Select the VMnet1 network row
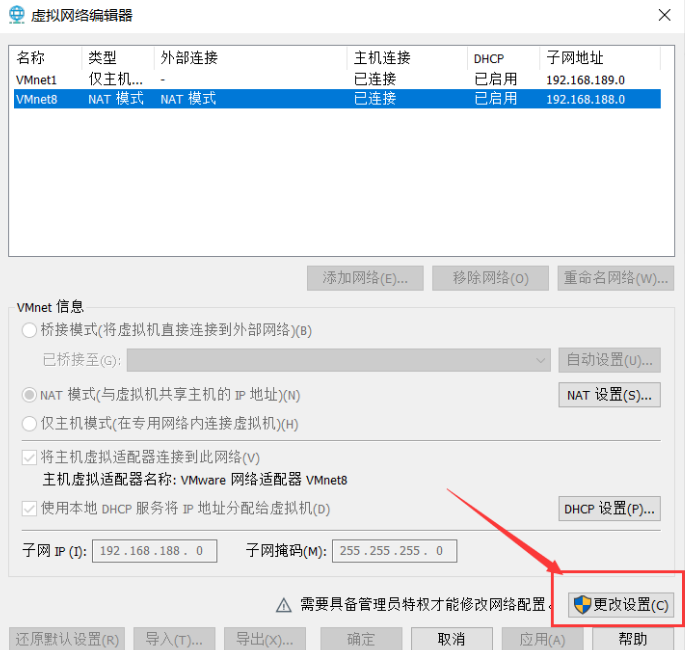Viewport: 685px width, 650px height. pyautogui.click(x=337, y=80)
